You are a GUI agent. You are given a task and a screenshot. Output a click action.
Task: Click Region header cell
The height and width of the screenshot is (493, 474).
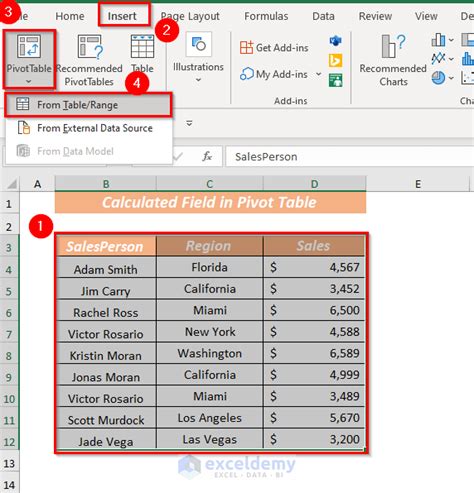point(209,246)
